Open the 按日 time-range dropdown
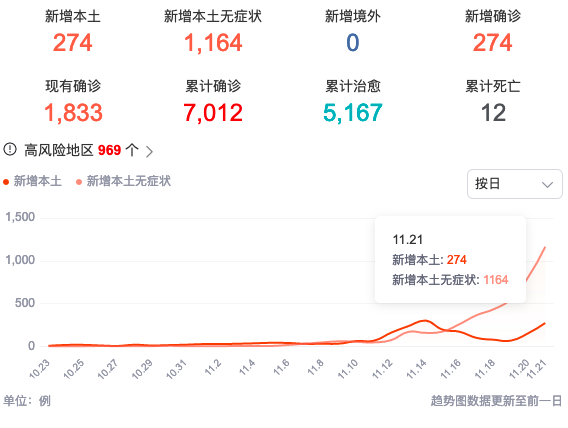Screen dimensions: 568x428 (514, 184)
